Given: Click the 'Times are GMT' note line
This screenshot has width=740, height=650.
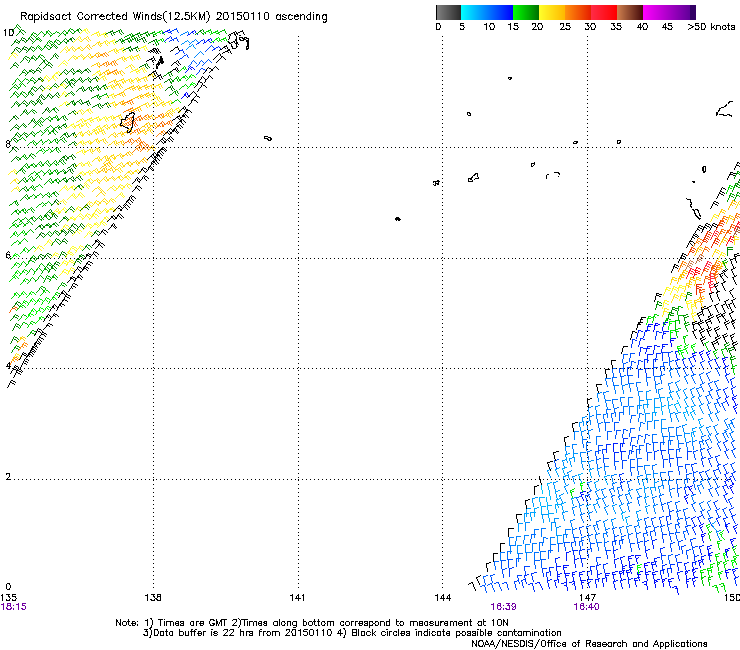Looking at the screenshot, I should pyautogui.click(x=312, y=623).
